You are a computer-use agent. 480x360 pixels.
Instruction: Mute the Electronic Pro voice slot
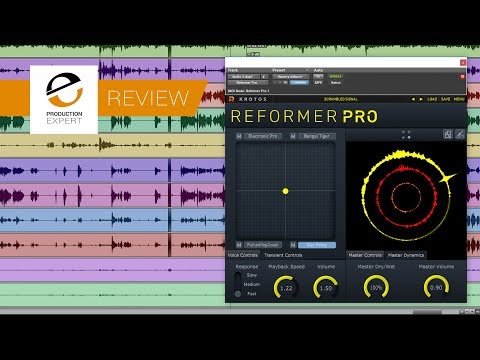click(x=239, y=136)
